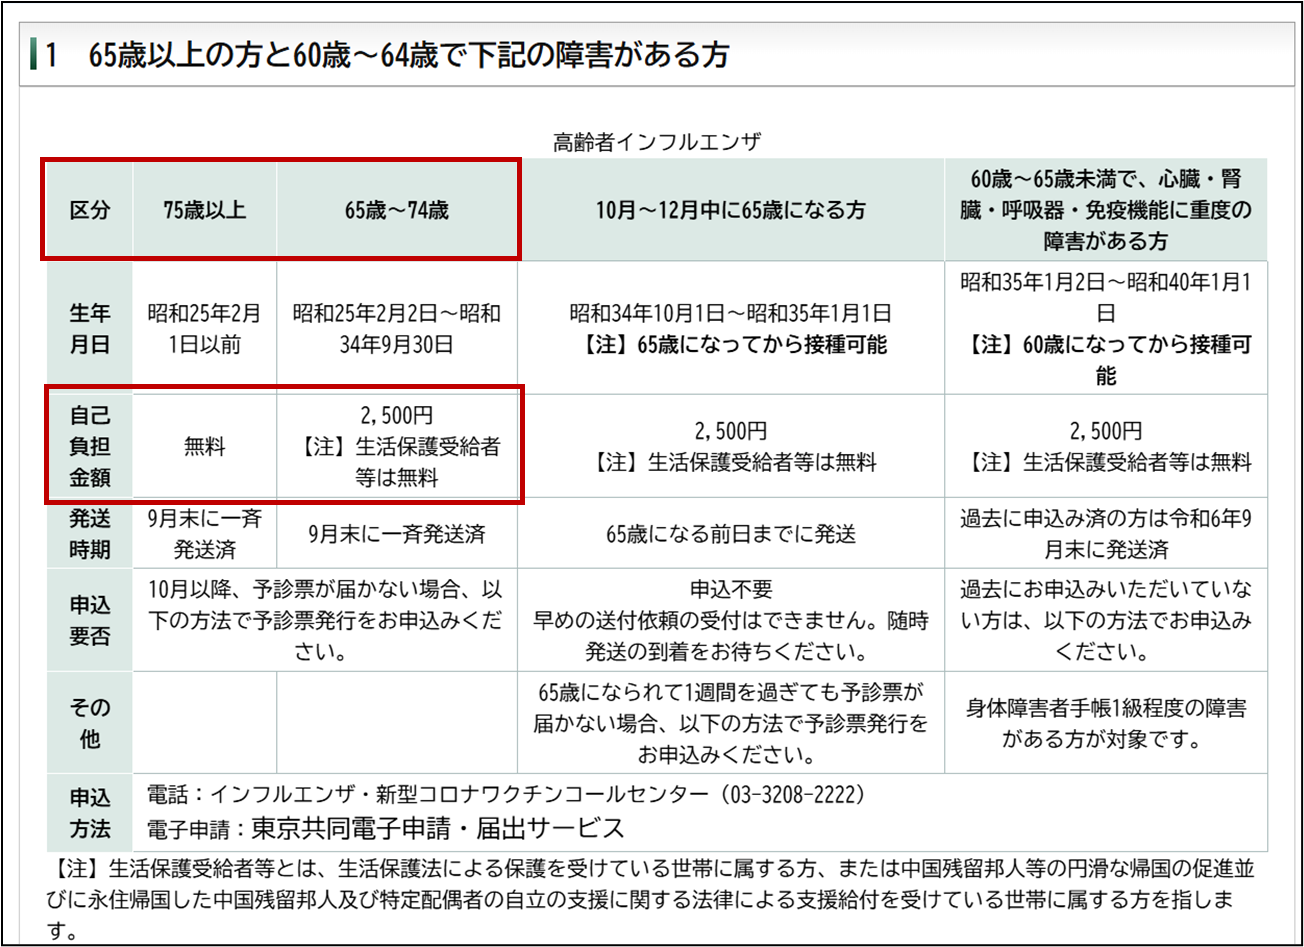Select the 75歳以上 column header
Viewport: 1304px width, 947px height.
tap(204, 211)
